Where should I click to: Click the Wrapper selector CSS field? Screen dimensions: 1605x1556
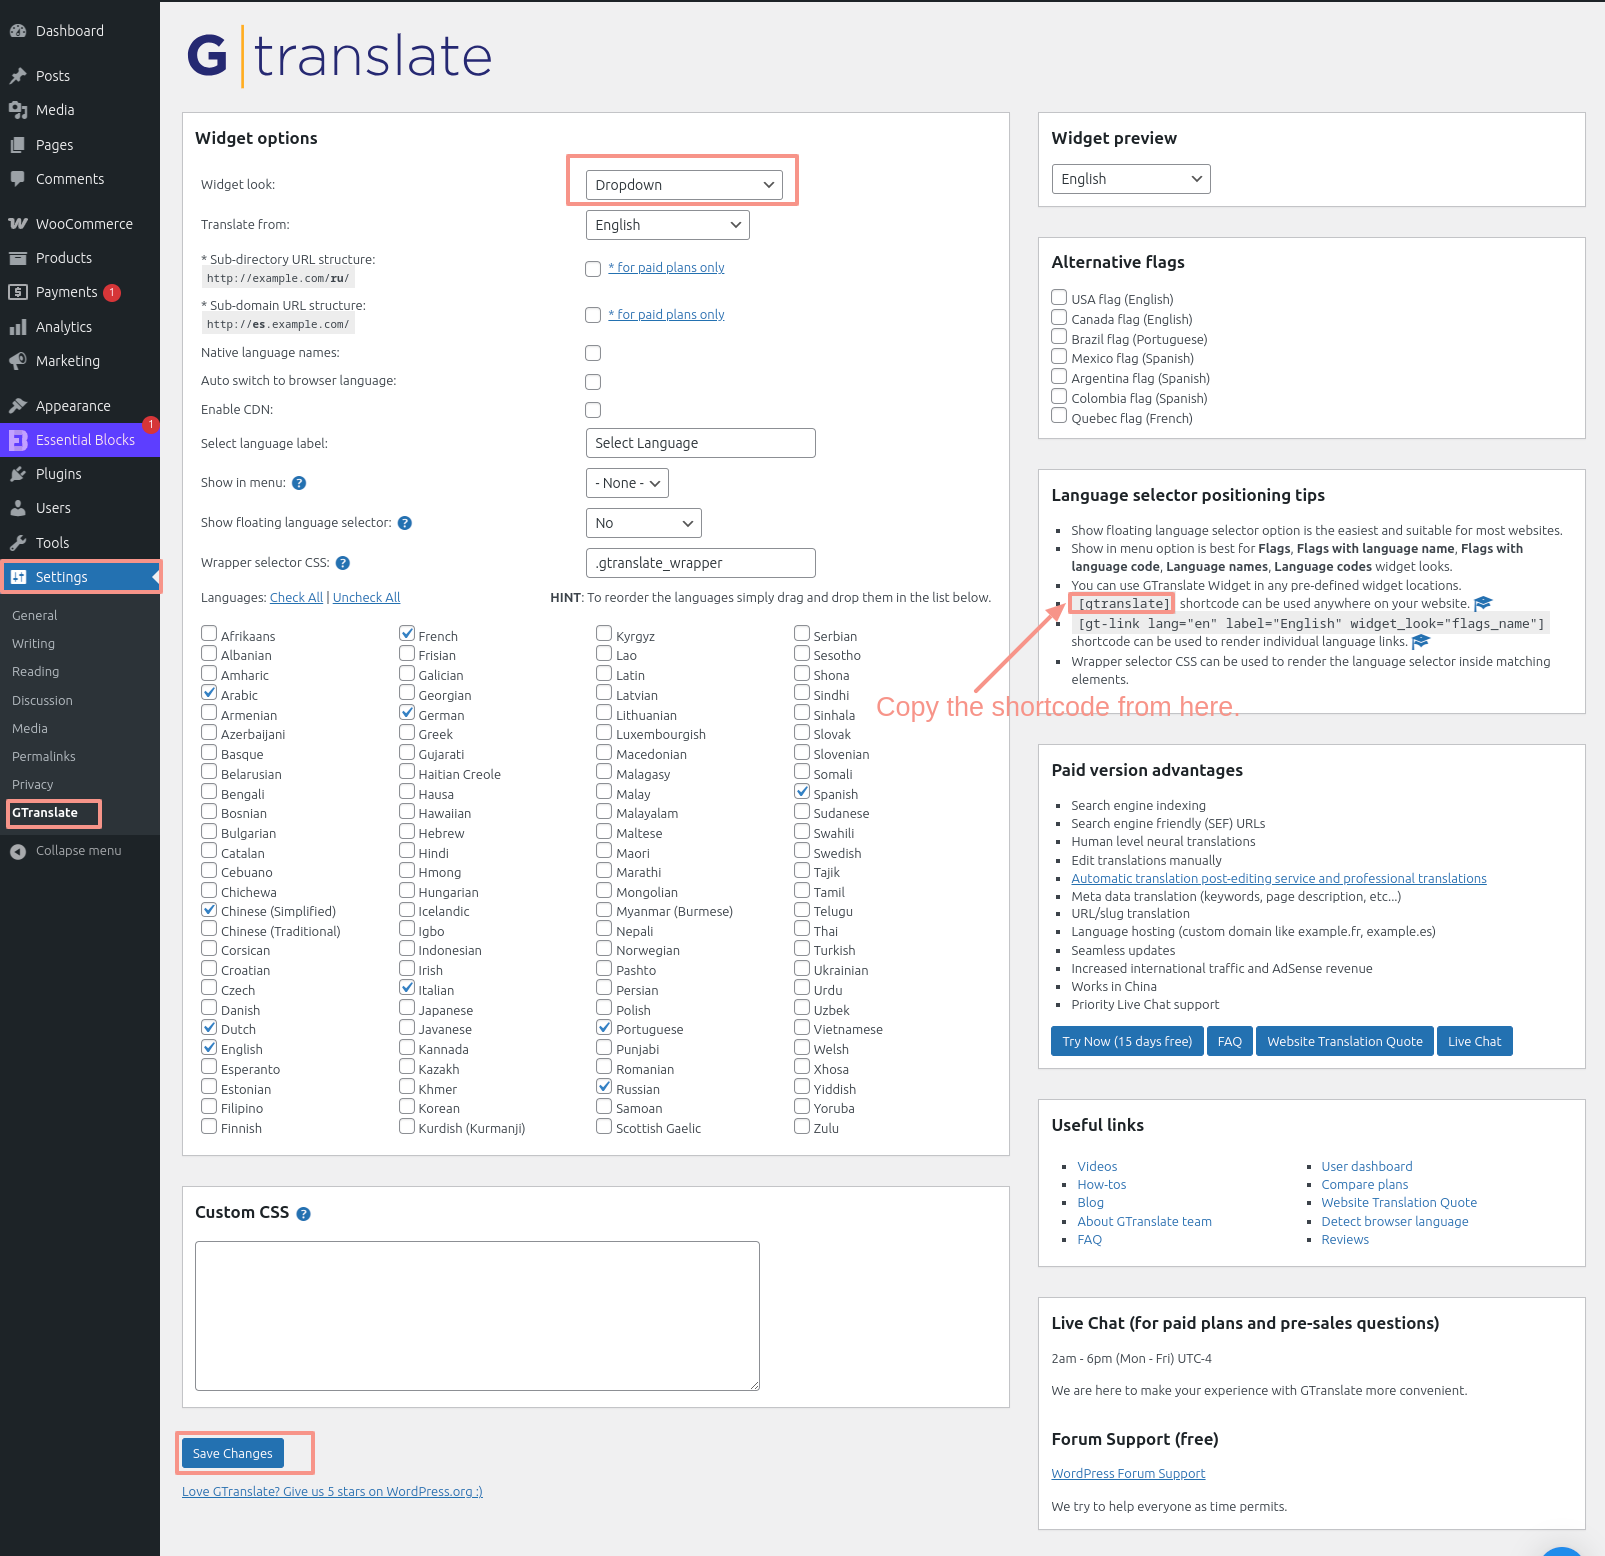[700, 563]
